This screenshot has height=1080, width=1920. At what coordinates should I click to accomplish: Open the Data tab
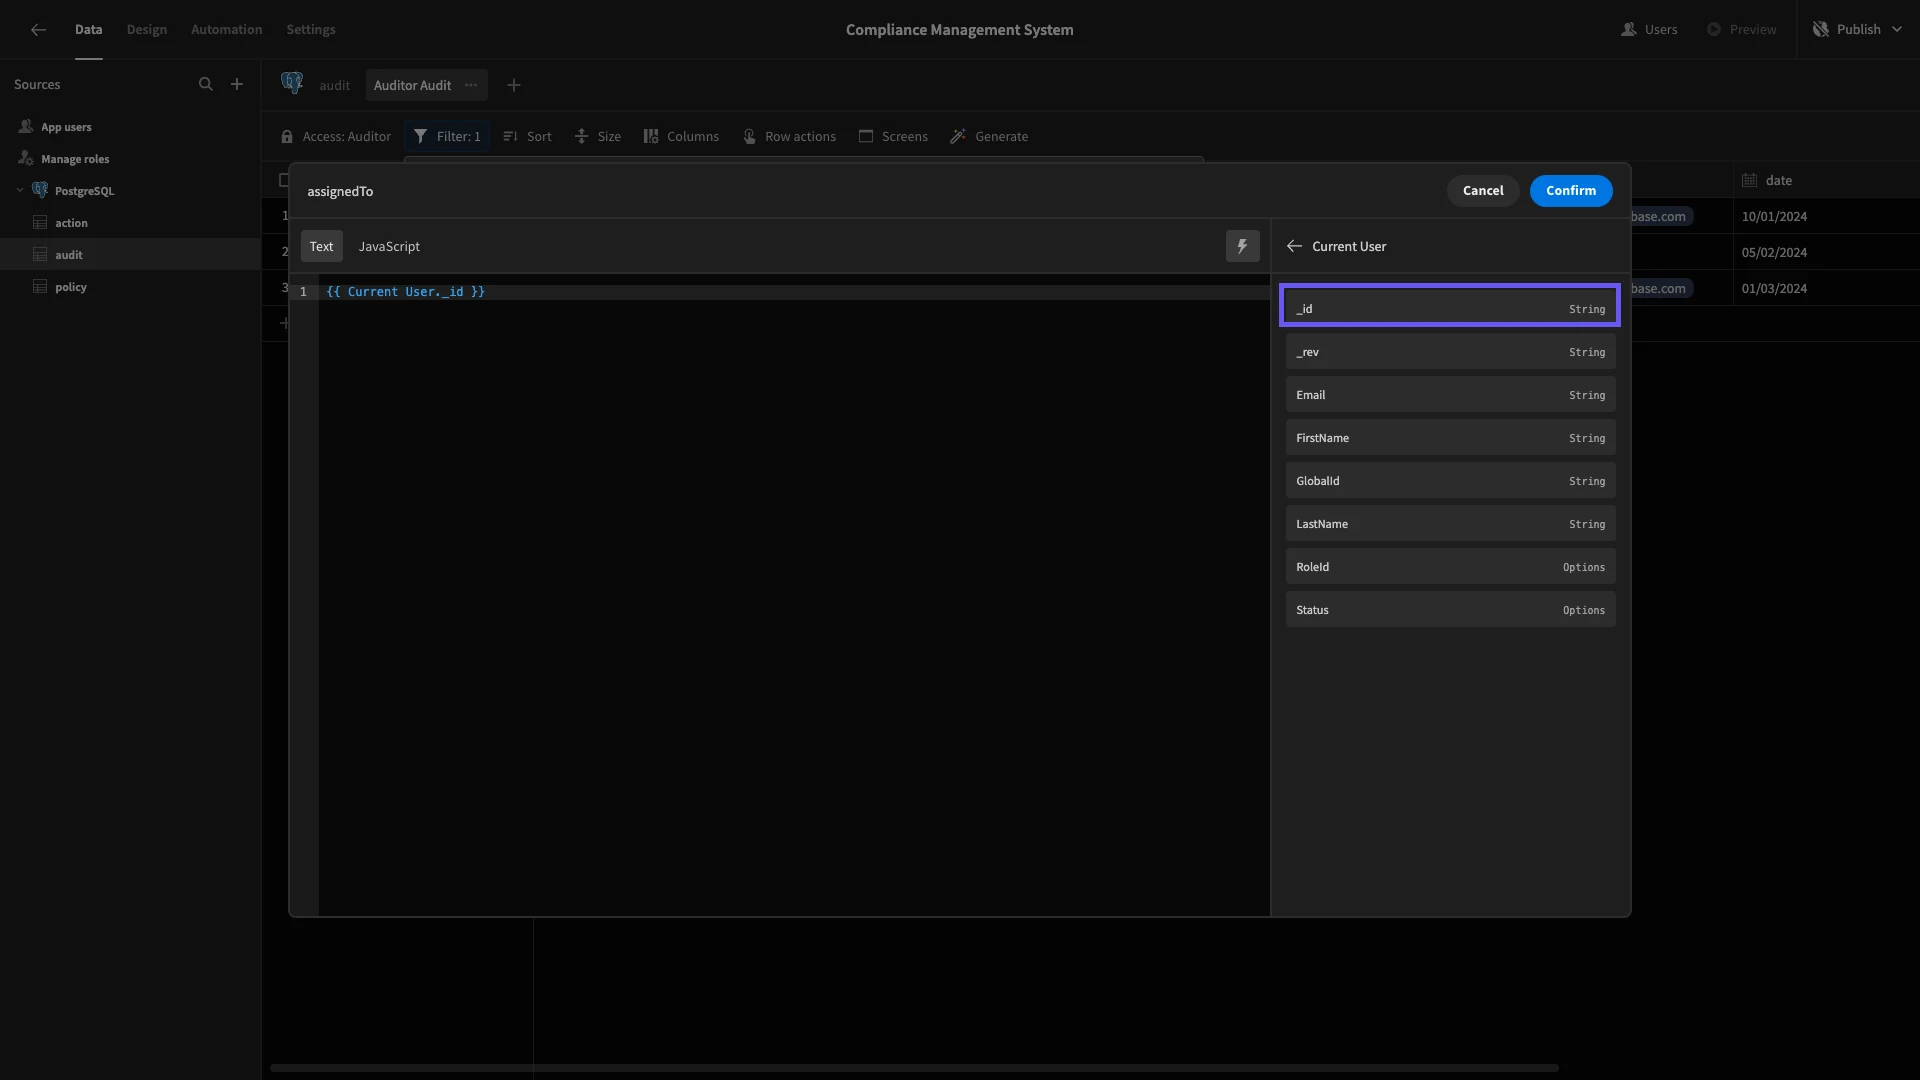pos(88,30)
